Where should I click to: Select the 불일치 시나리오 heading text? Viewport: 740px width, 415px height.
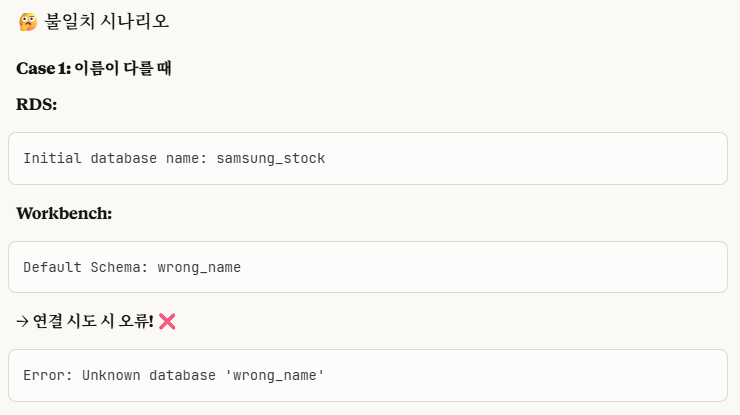coord(107,22)
